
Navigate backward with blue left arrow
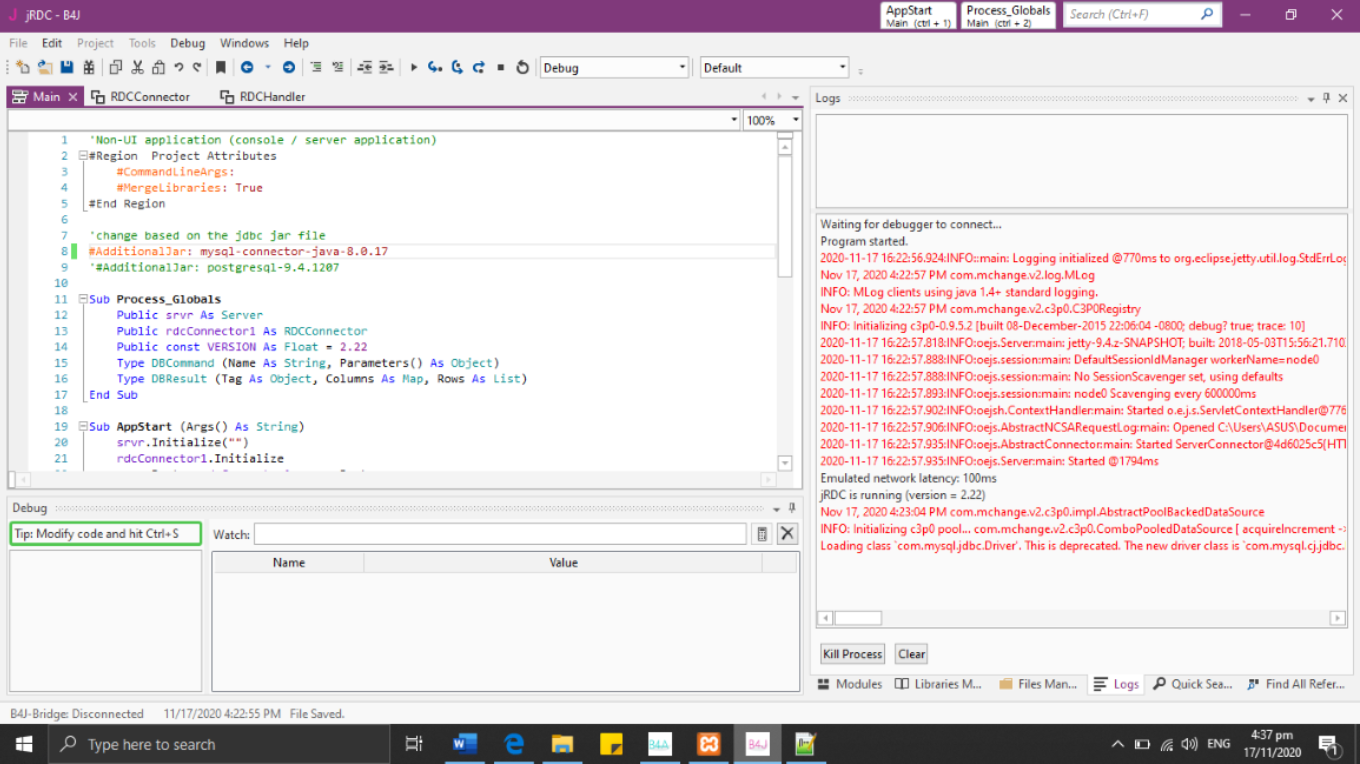coord(247,68)
